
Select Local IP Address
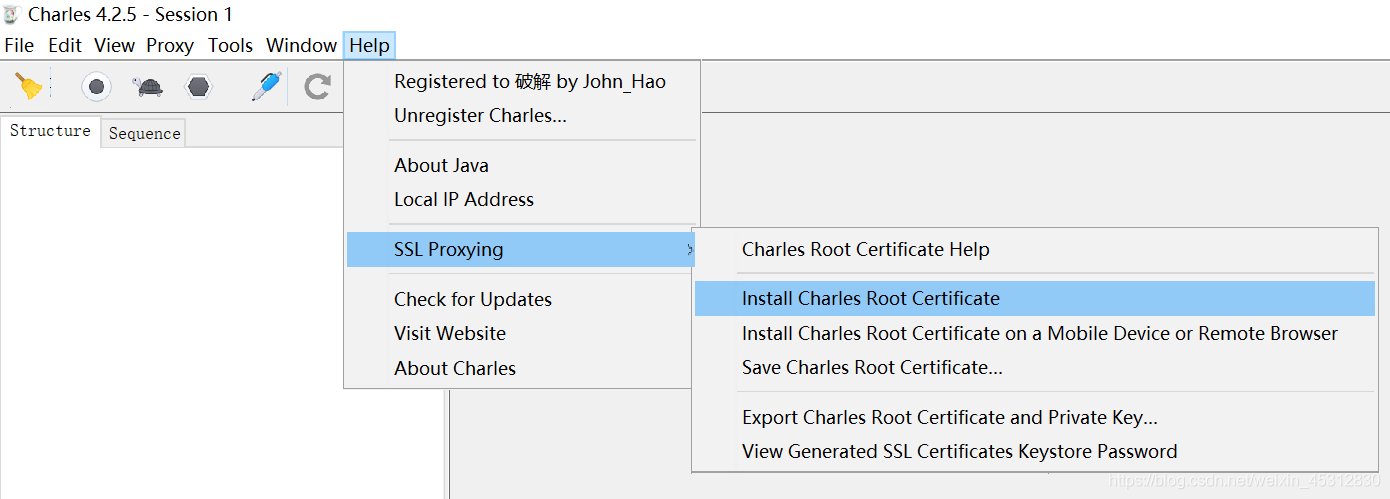click(521, 200)
